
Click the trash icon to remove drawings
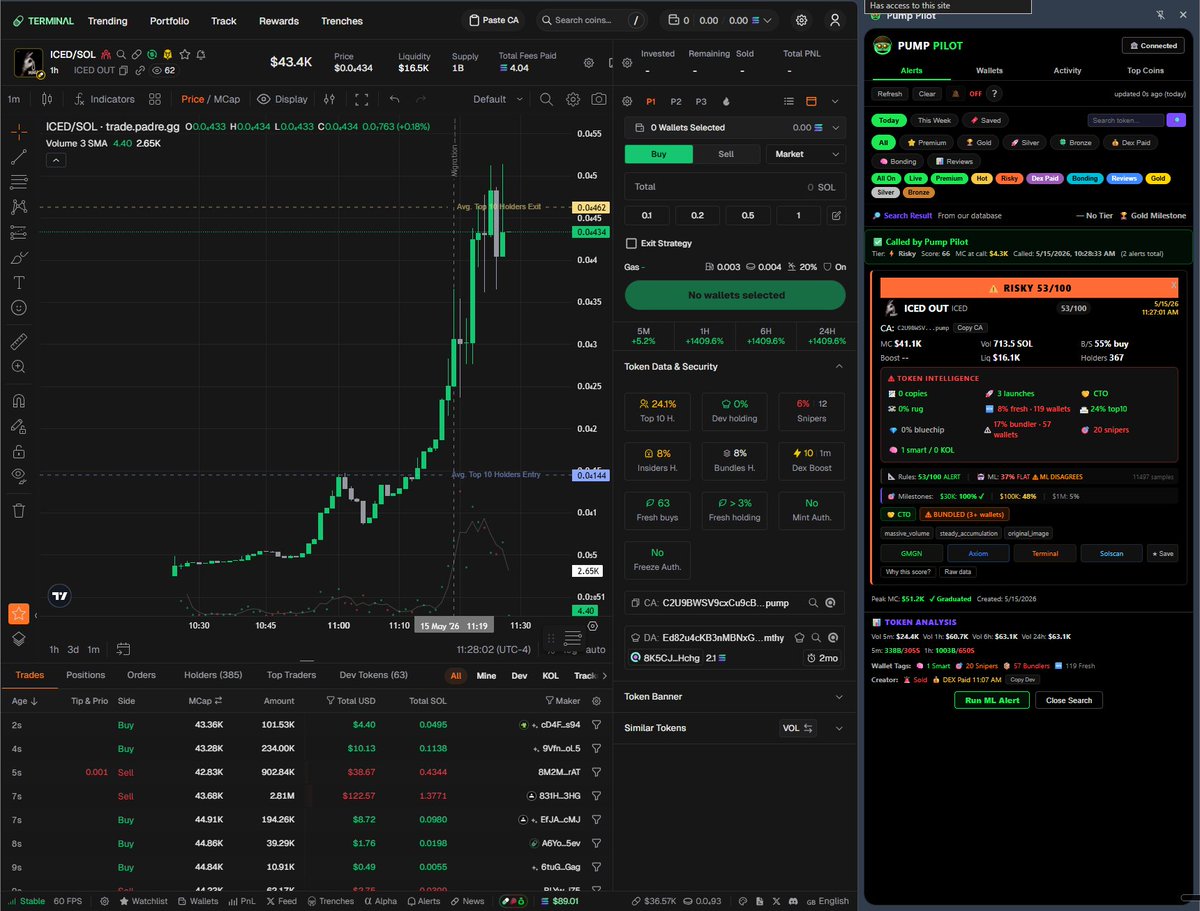tap(18, 511)
